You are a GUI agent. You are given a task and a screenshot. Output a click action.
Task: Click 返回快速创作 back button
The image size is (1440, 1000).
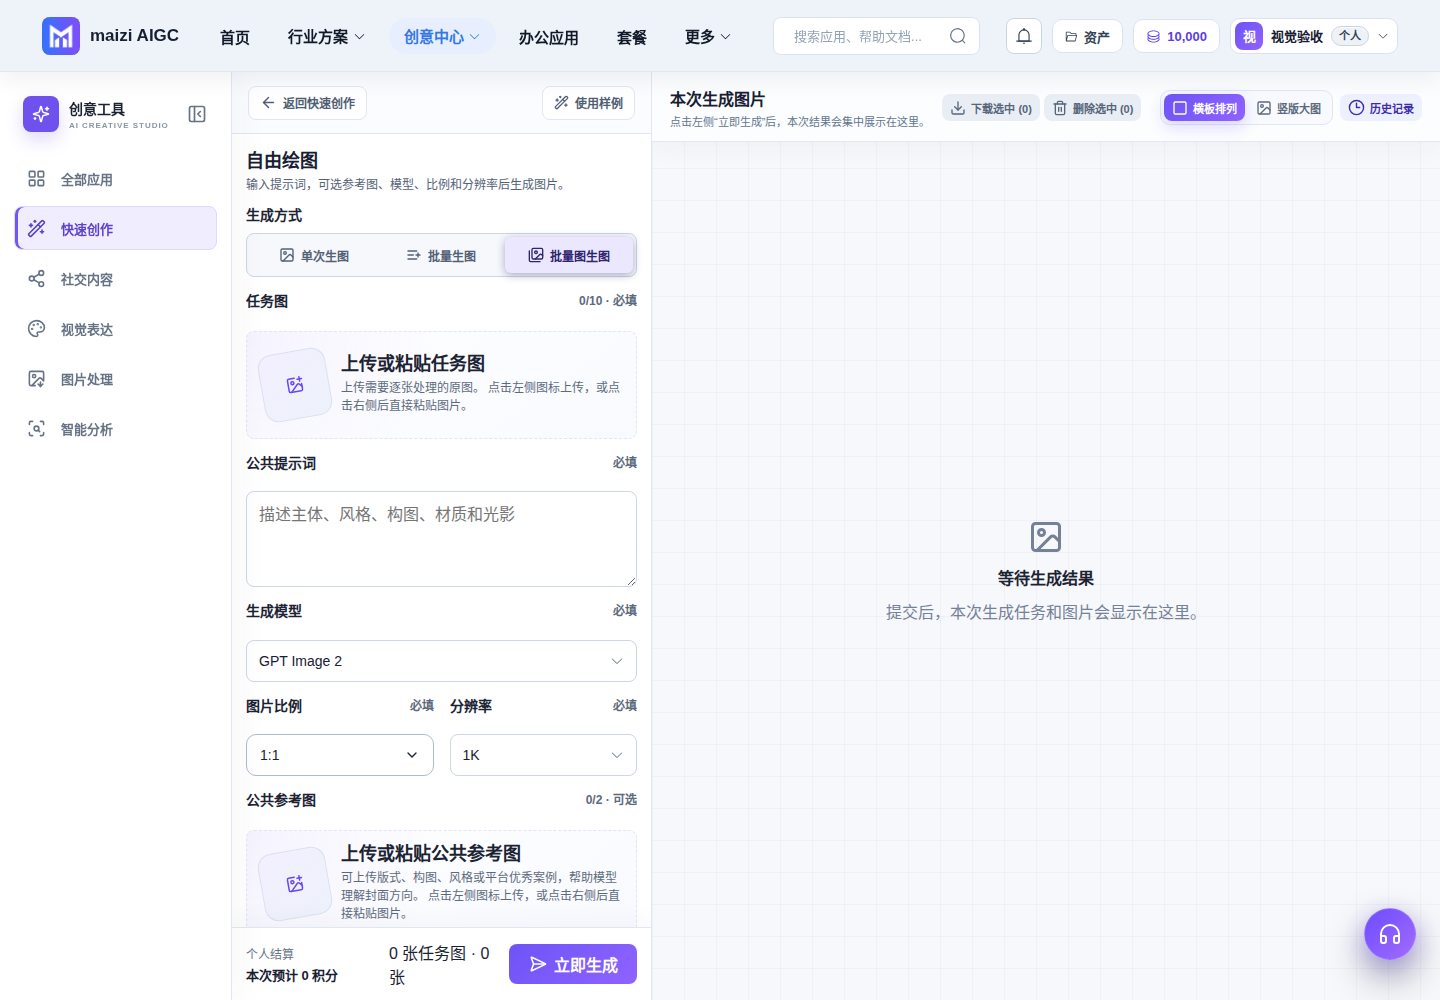click(308, 103)
